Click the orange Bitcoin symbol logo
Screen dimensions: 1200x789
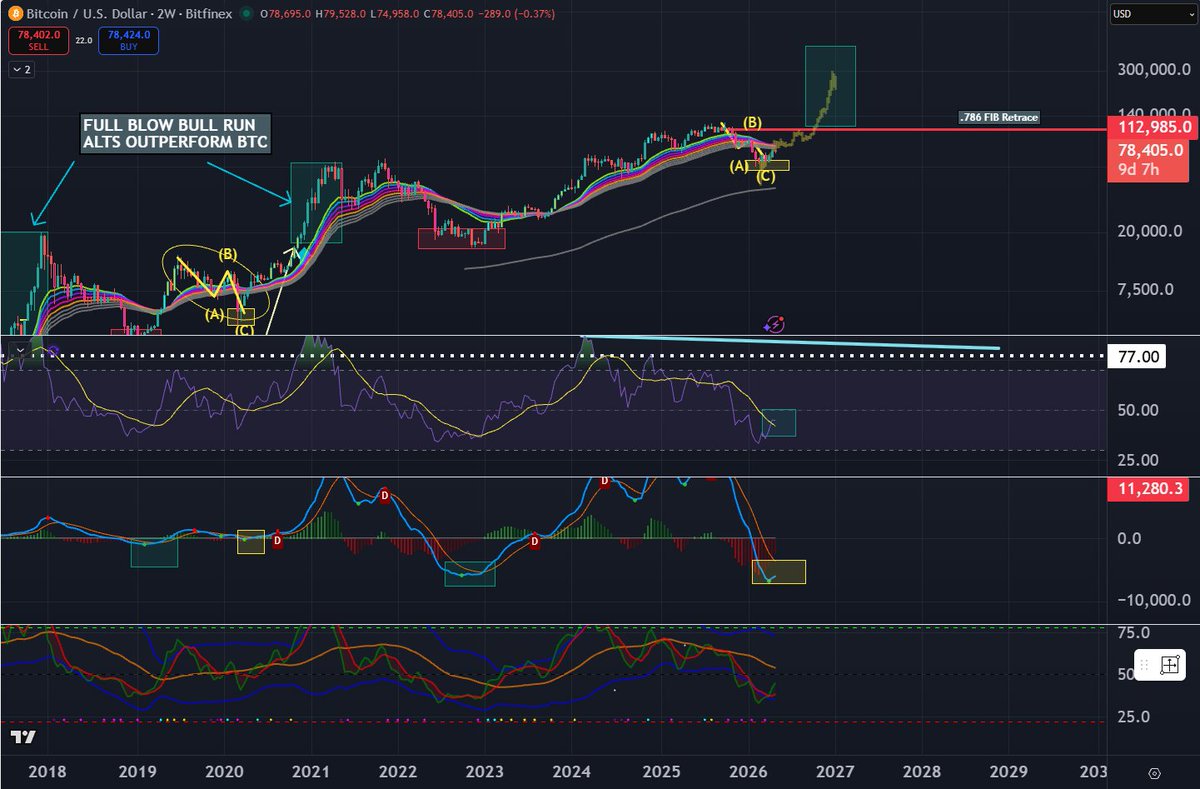17,15
